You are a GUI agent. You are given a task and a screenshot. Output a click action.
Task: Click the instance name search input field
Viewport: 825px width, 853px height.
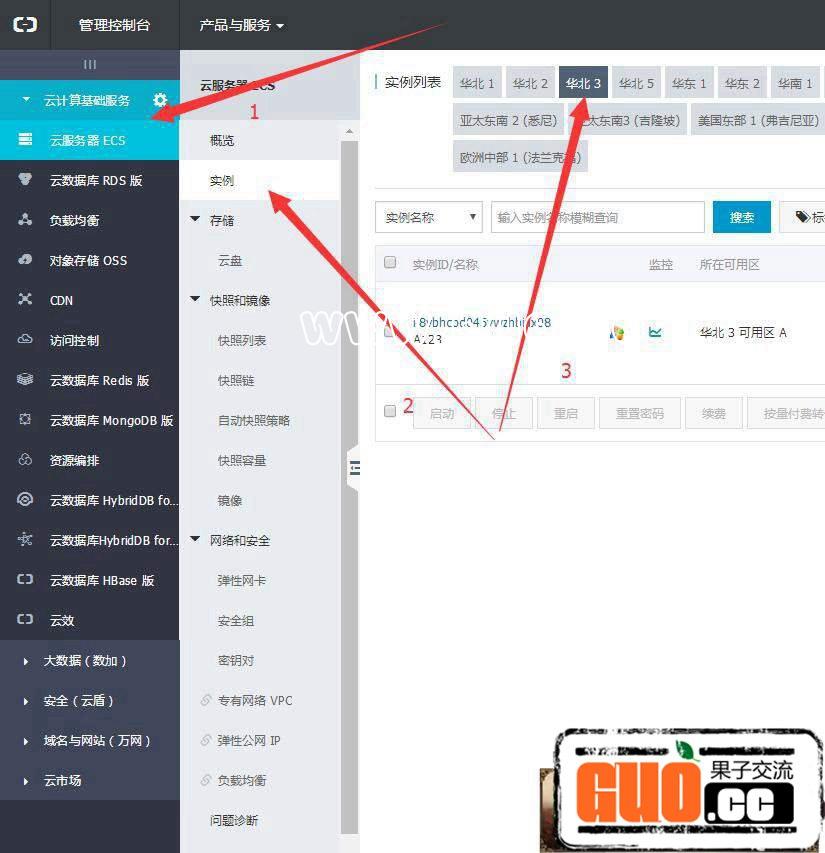point(597,217)
